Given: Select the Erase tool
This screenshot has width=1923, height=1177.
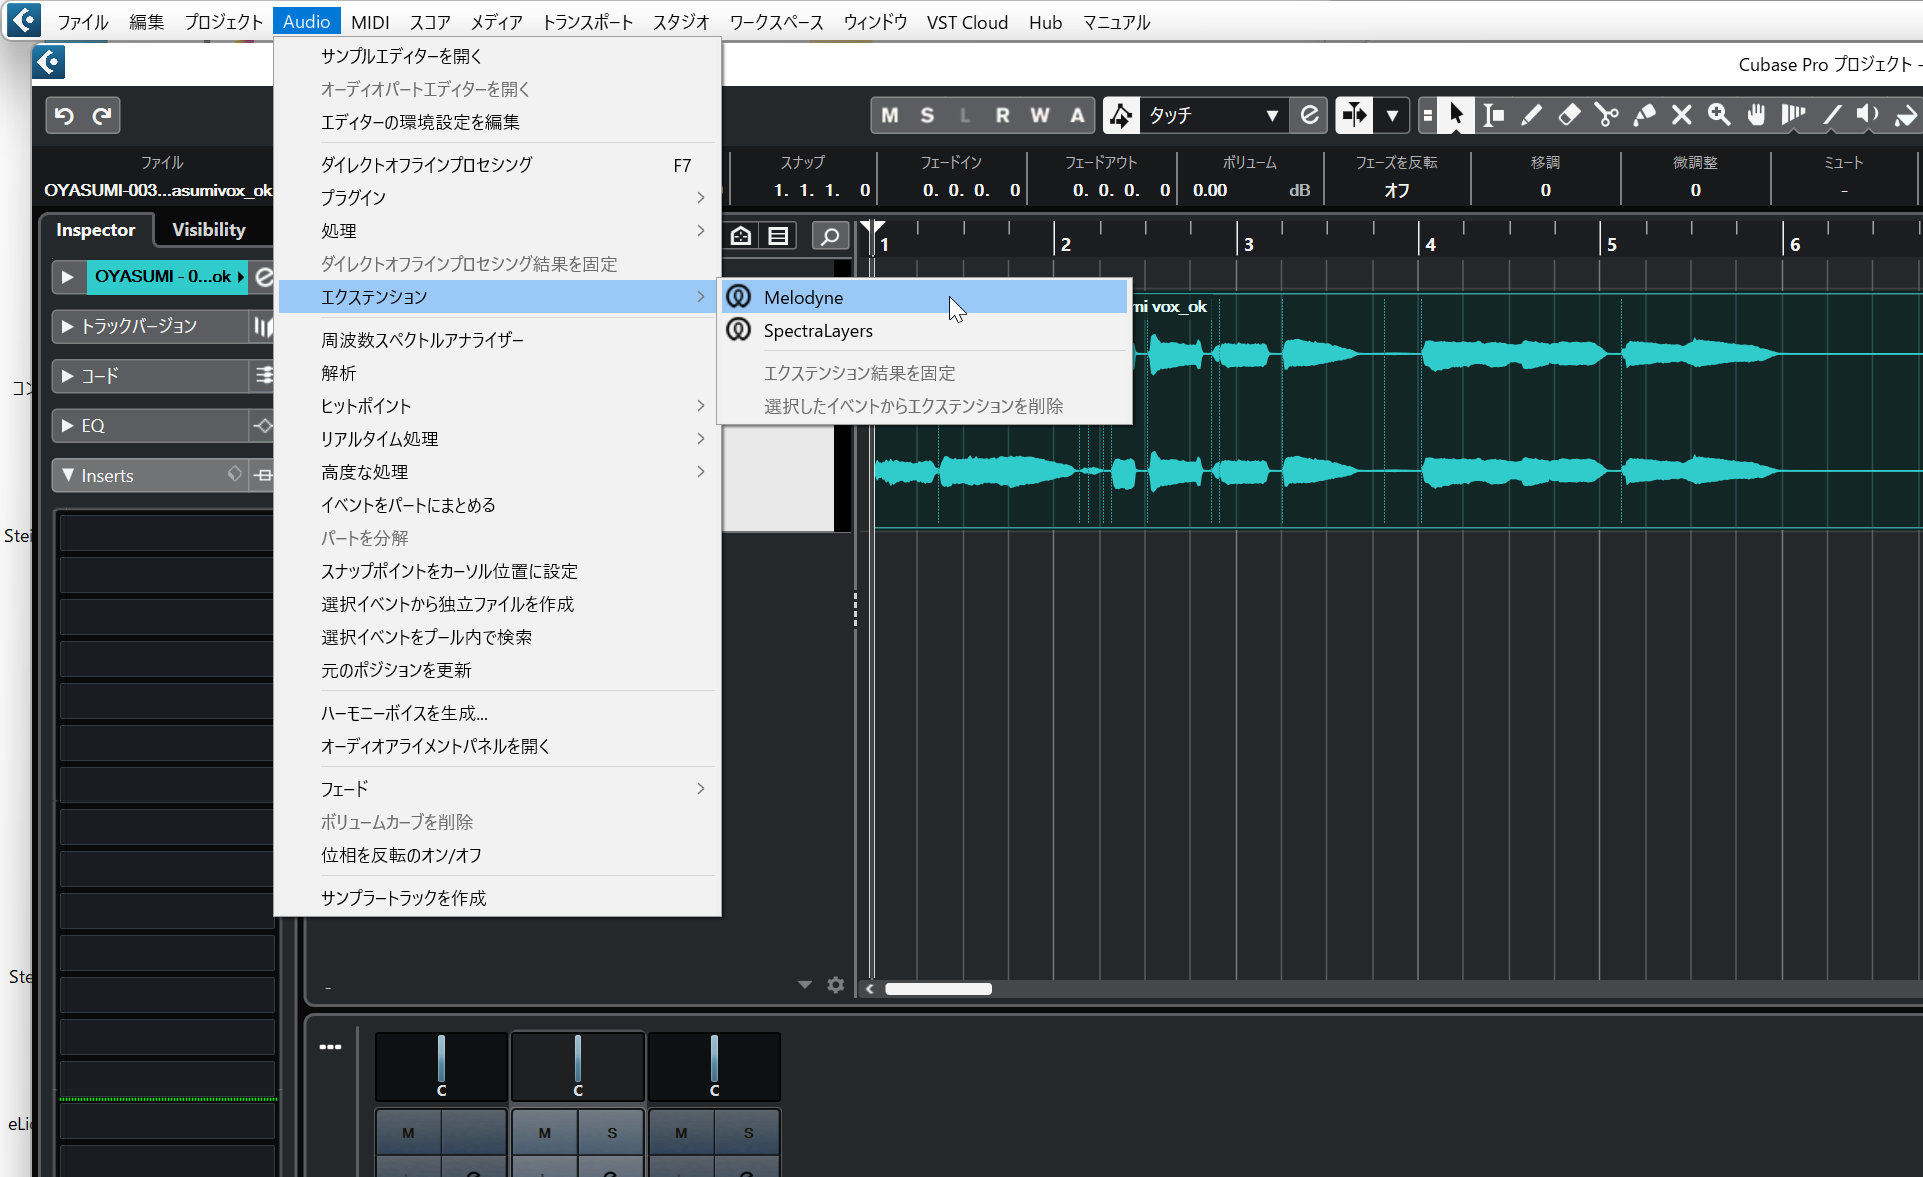Looking at the screenshot, I should tap(1569, 115).
